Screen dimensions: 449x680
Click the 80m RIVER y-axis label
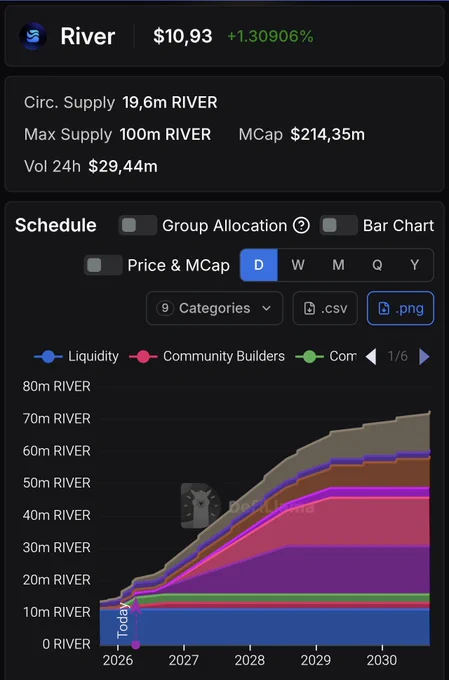[x=56, y=386]
